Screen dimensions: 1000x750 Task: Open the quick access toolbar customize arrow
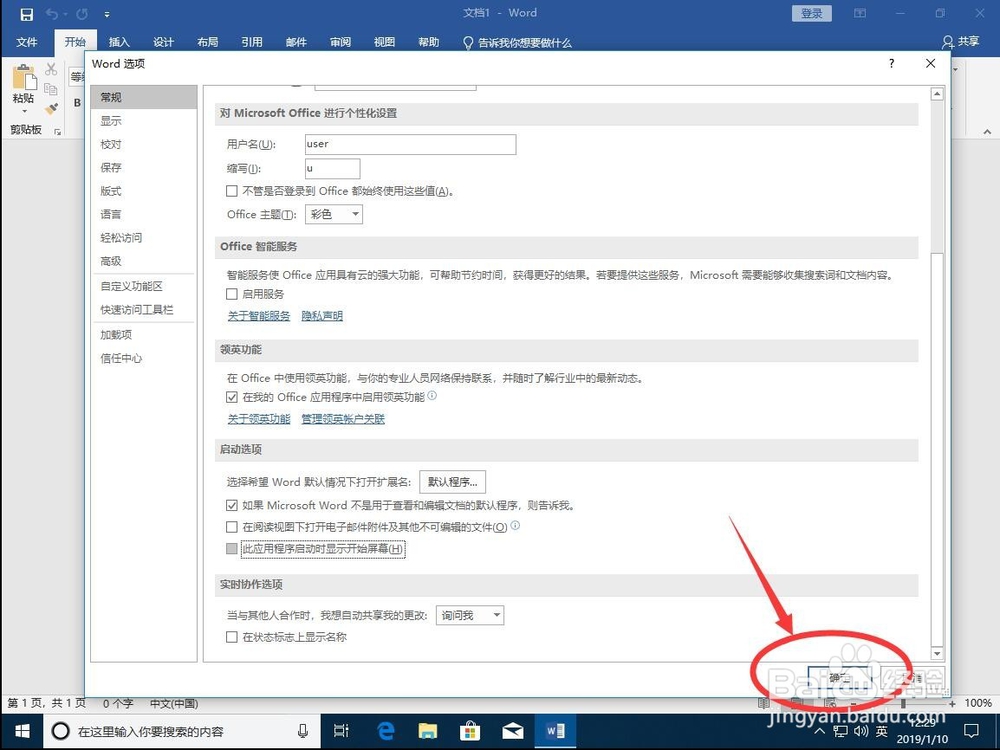coord(107,14)
